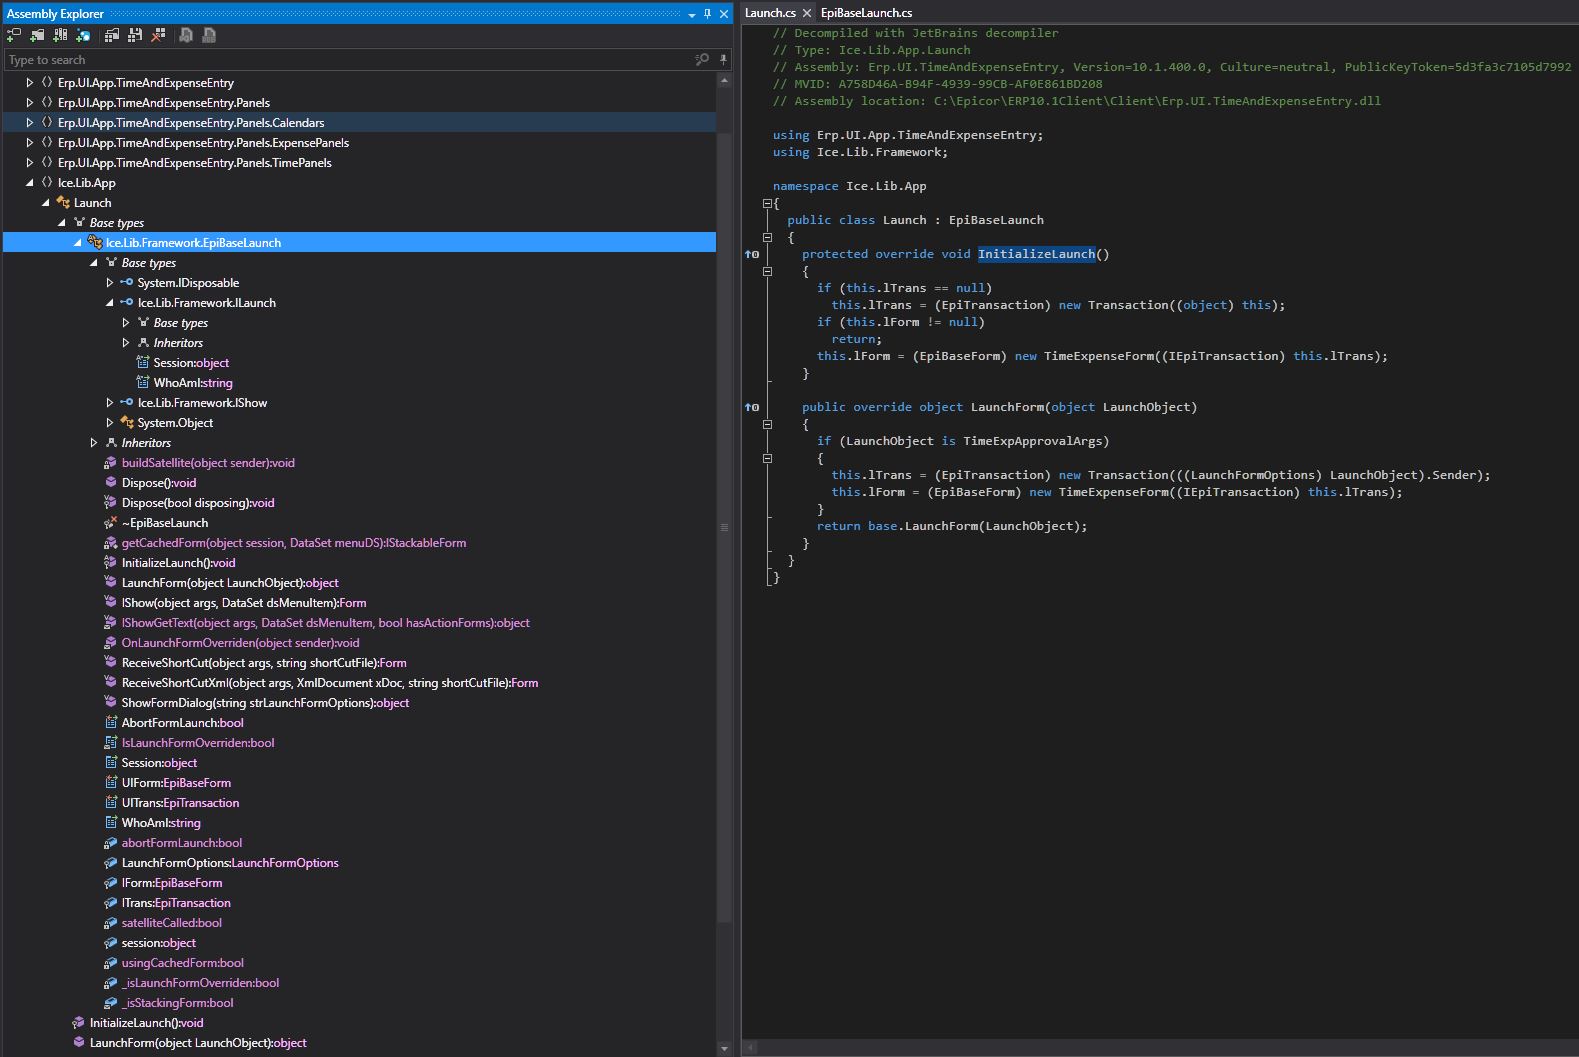The height and width of the screenshot is (1057, 1579).
Task: Click the override gutter icon beside LaunchForm
Action: [752, 407]
